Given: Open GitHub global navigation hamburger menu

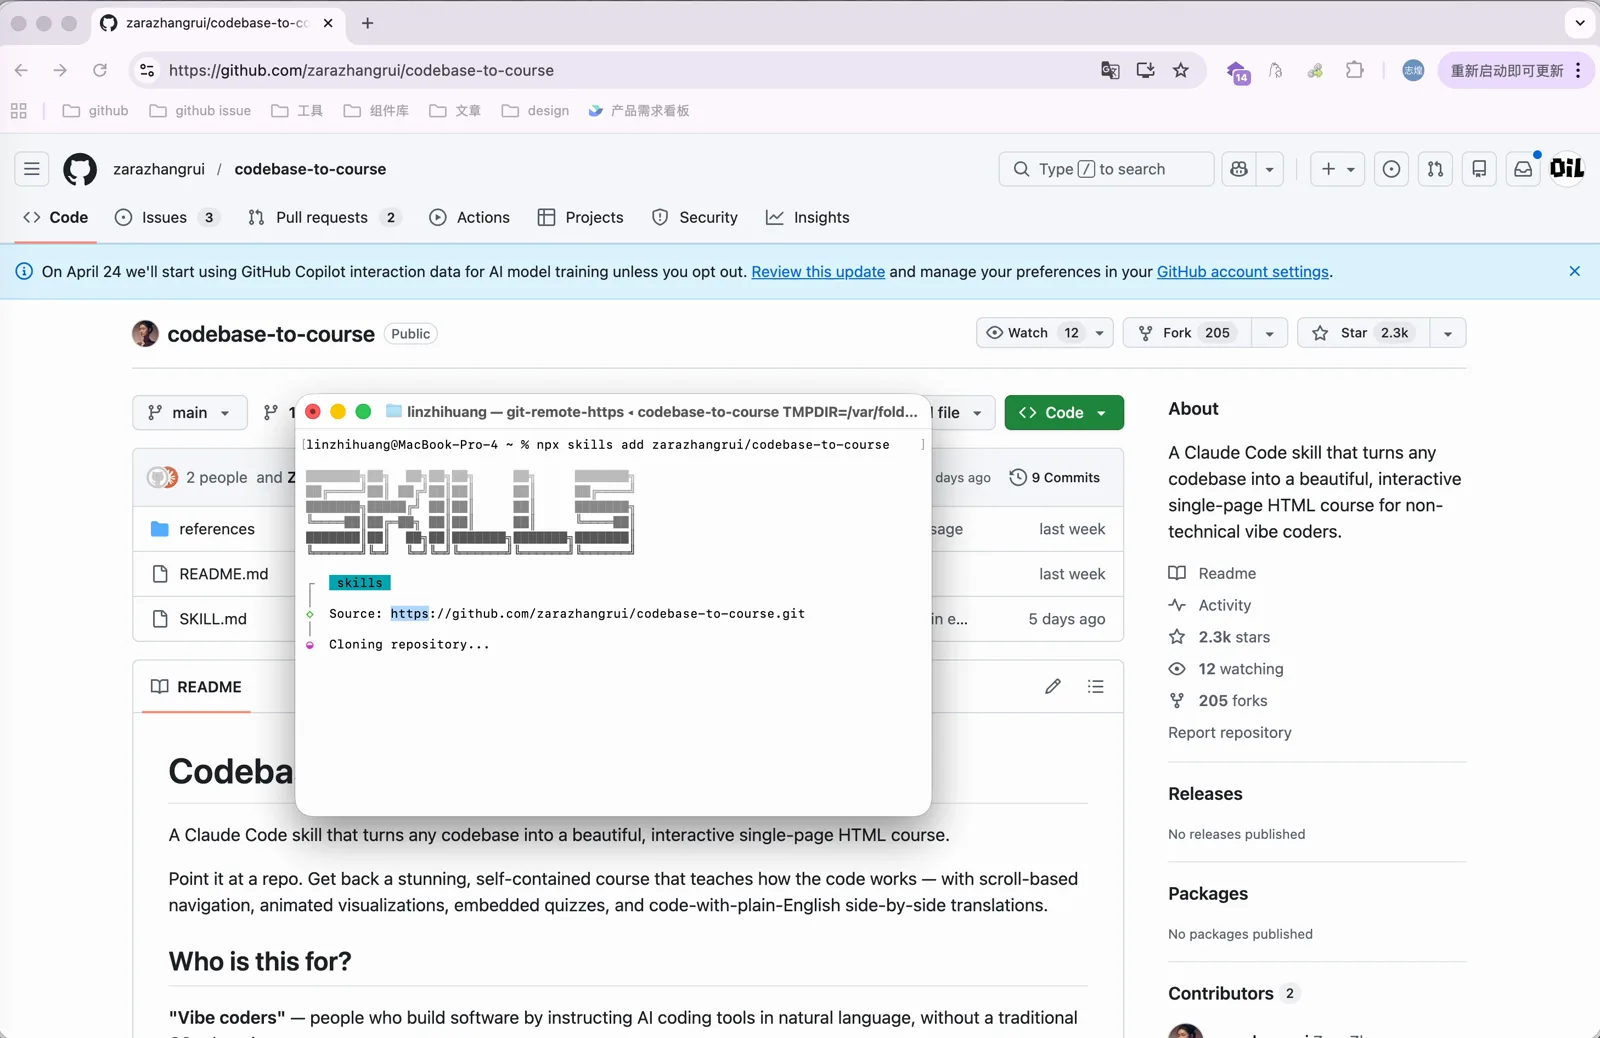Looking at the screenshot, I should (x=32, y=169).
